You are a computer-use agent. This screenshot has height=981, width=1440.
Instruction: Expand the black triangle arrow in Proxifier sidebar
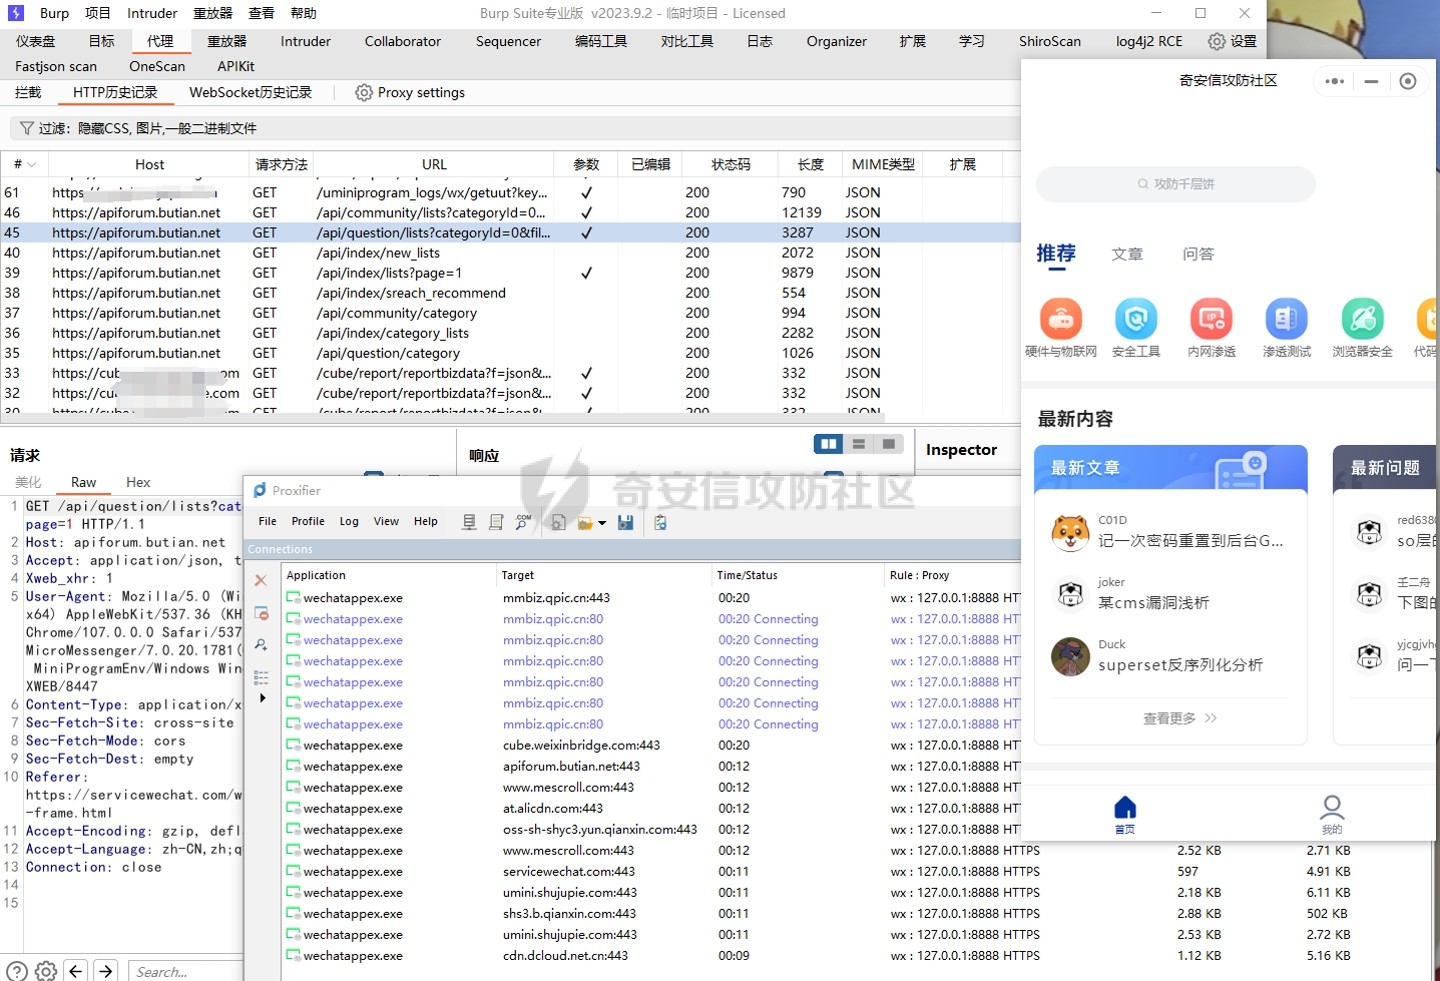[262, 698]
